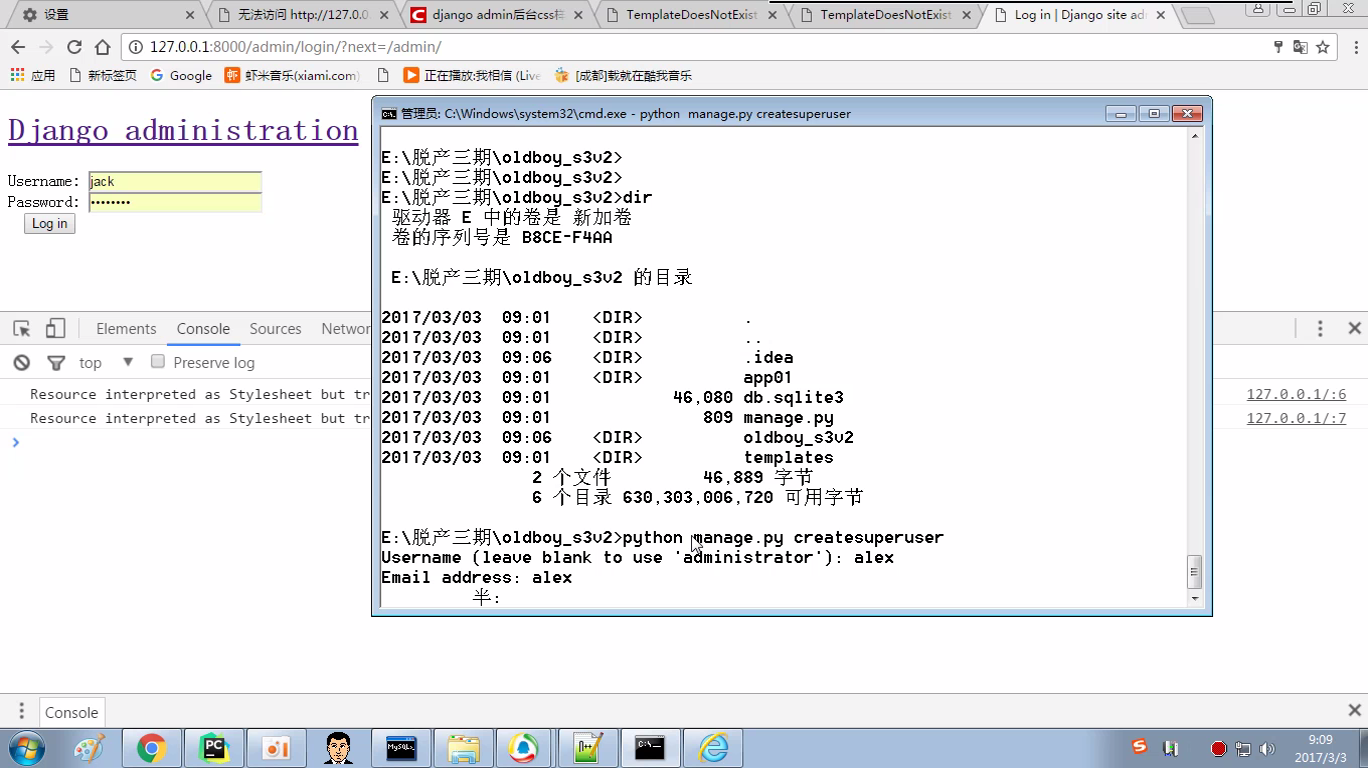Click the Sogou input method tray icon

tap(1139, 747)
